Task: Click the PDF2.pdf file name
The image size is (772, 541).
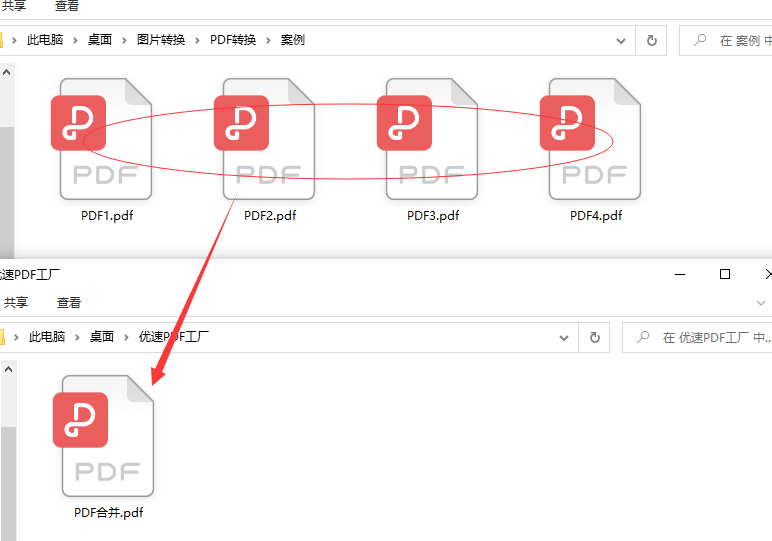Action: pos(270,216)
